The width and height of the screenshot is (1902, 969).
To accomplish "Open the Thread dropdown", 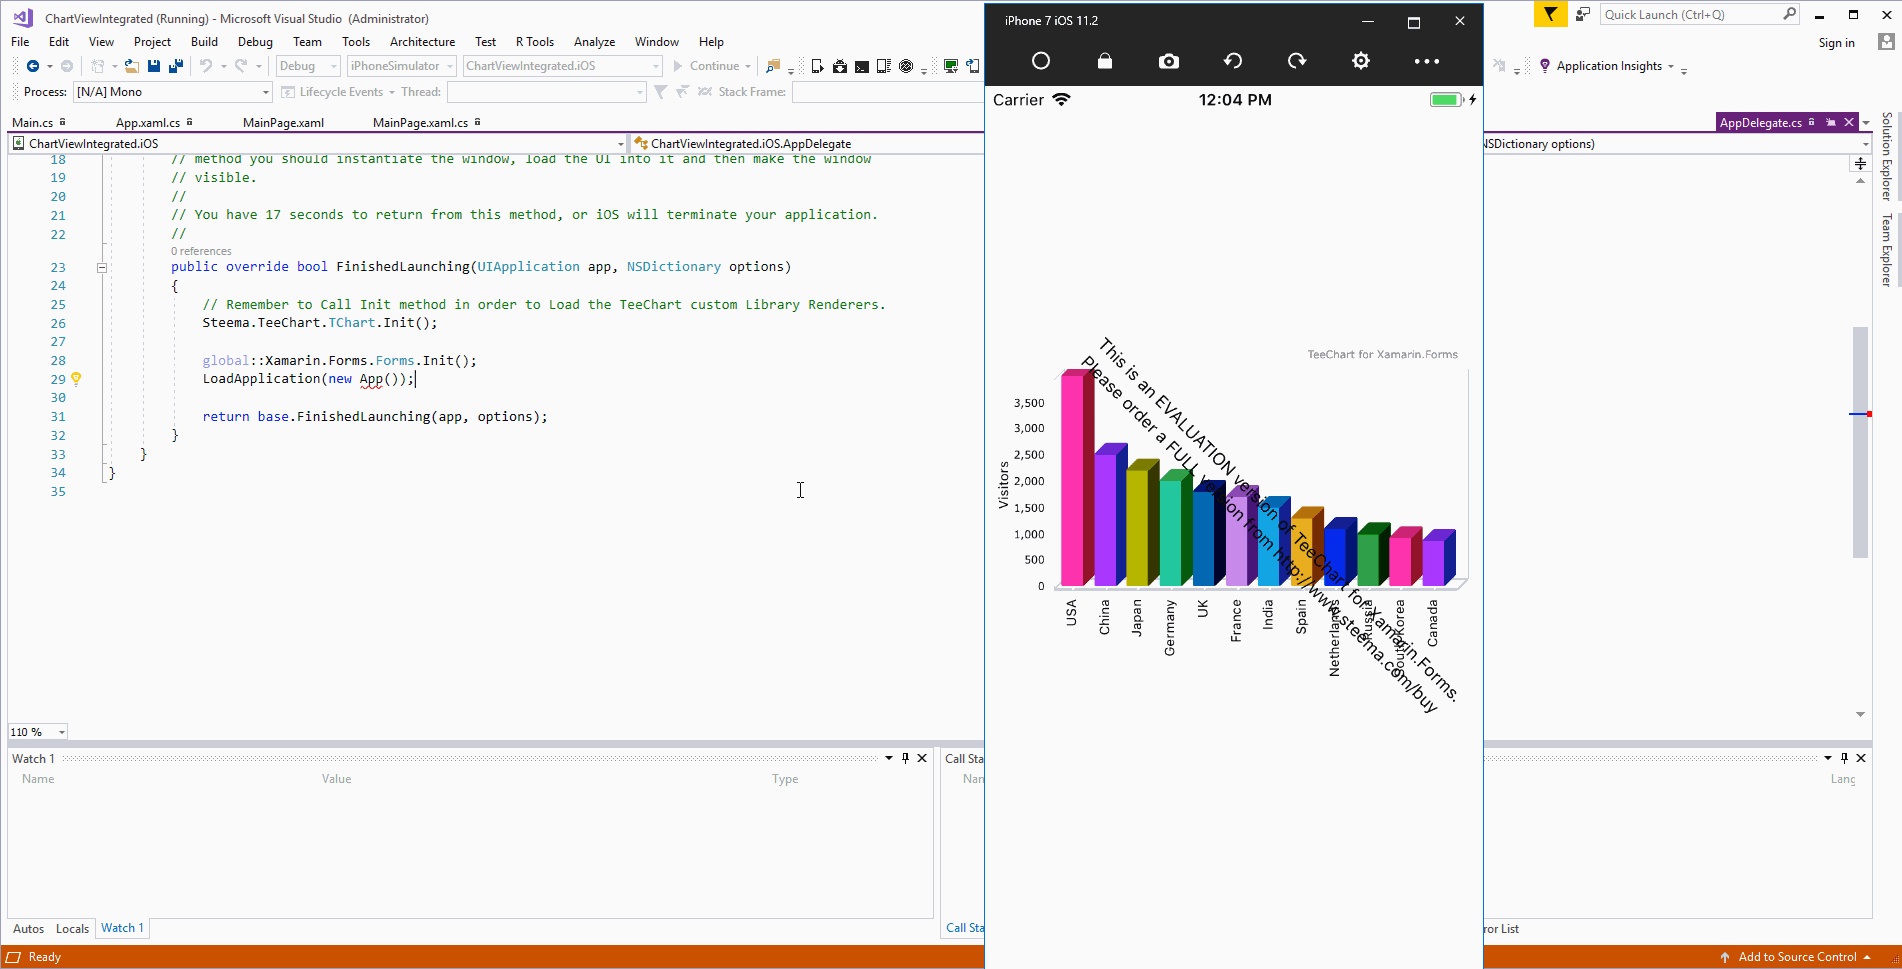I will coord(546,92).
